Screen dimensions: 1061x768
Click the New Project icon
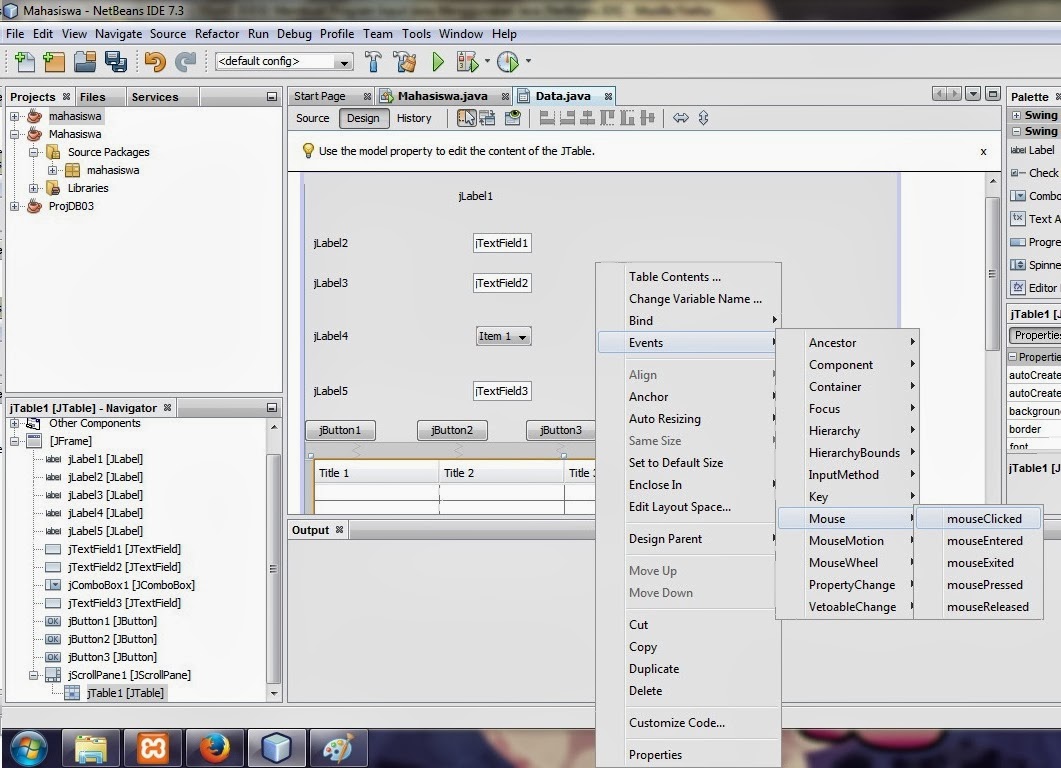click(52, 61)
